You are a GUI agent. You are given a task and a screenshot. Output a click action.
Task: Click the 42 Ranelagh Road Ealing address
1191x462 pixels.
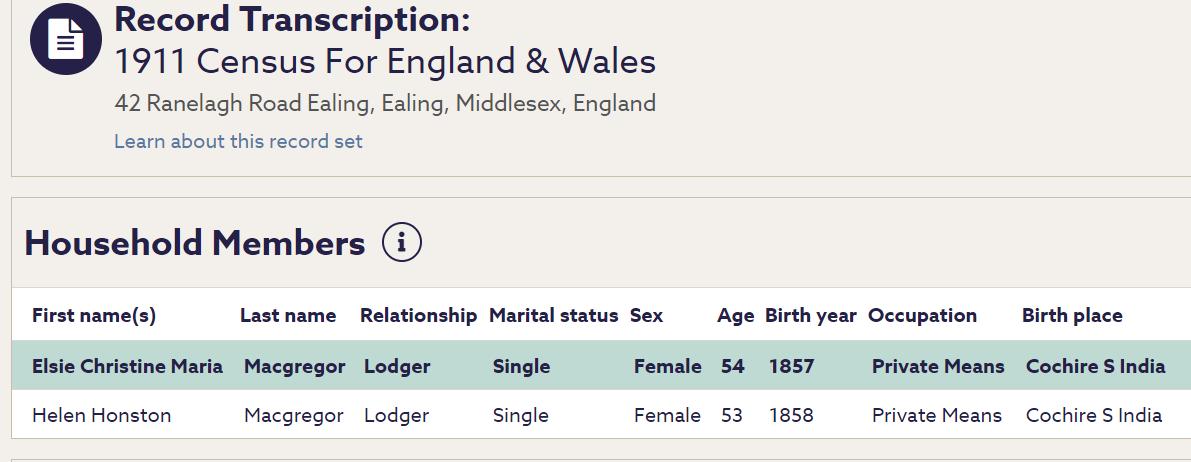tap(385, 103)
